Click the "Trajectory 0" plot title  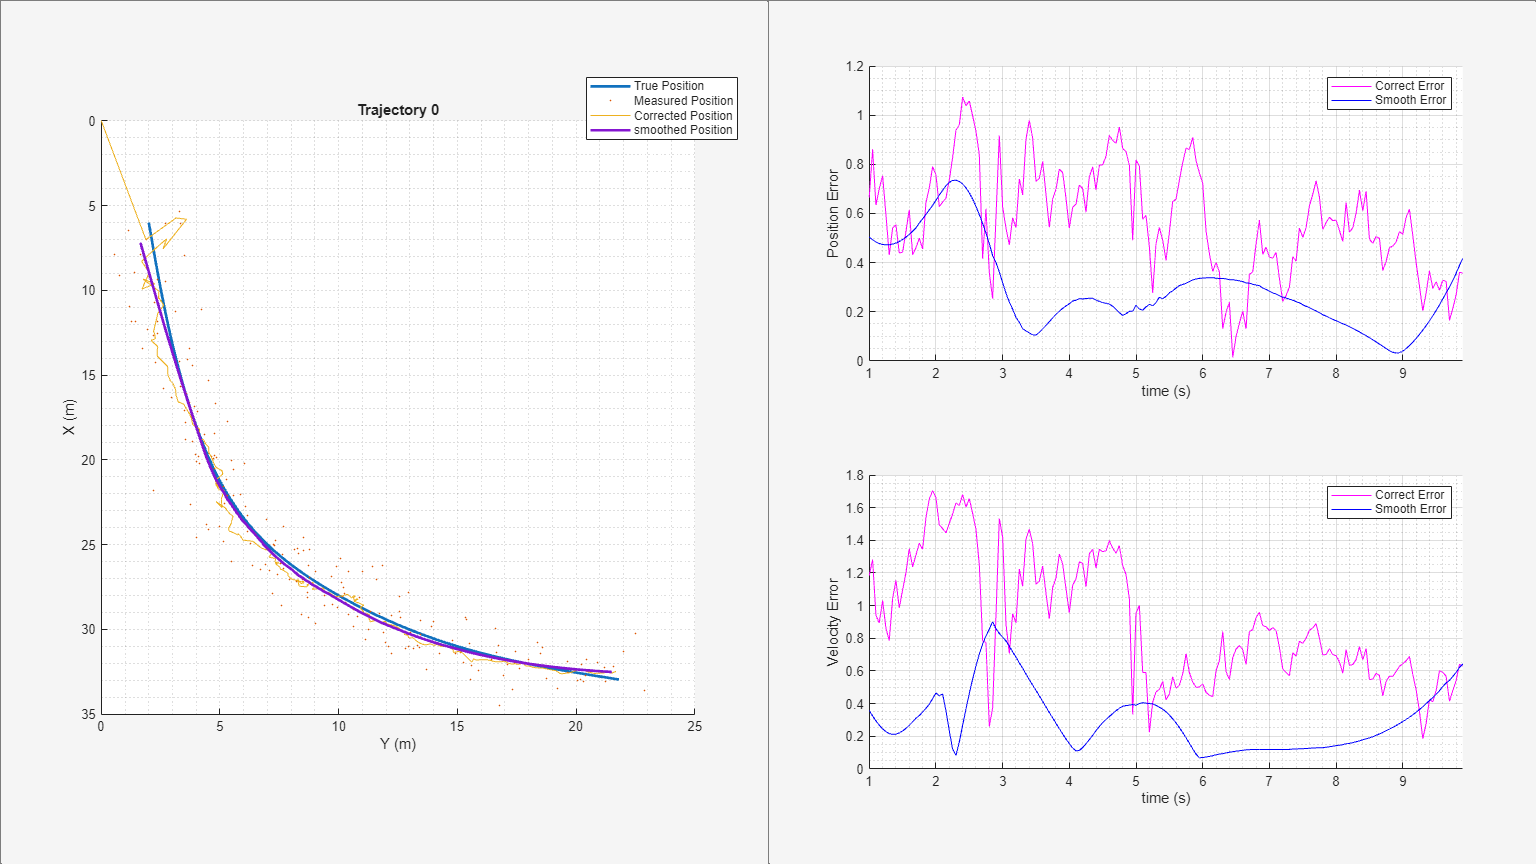(x=398, y=110)
